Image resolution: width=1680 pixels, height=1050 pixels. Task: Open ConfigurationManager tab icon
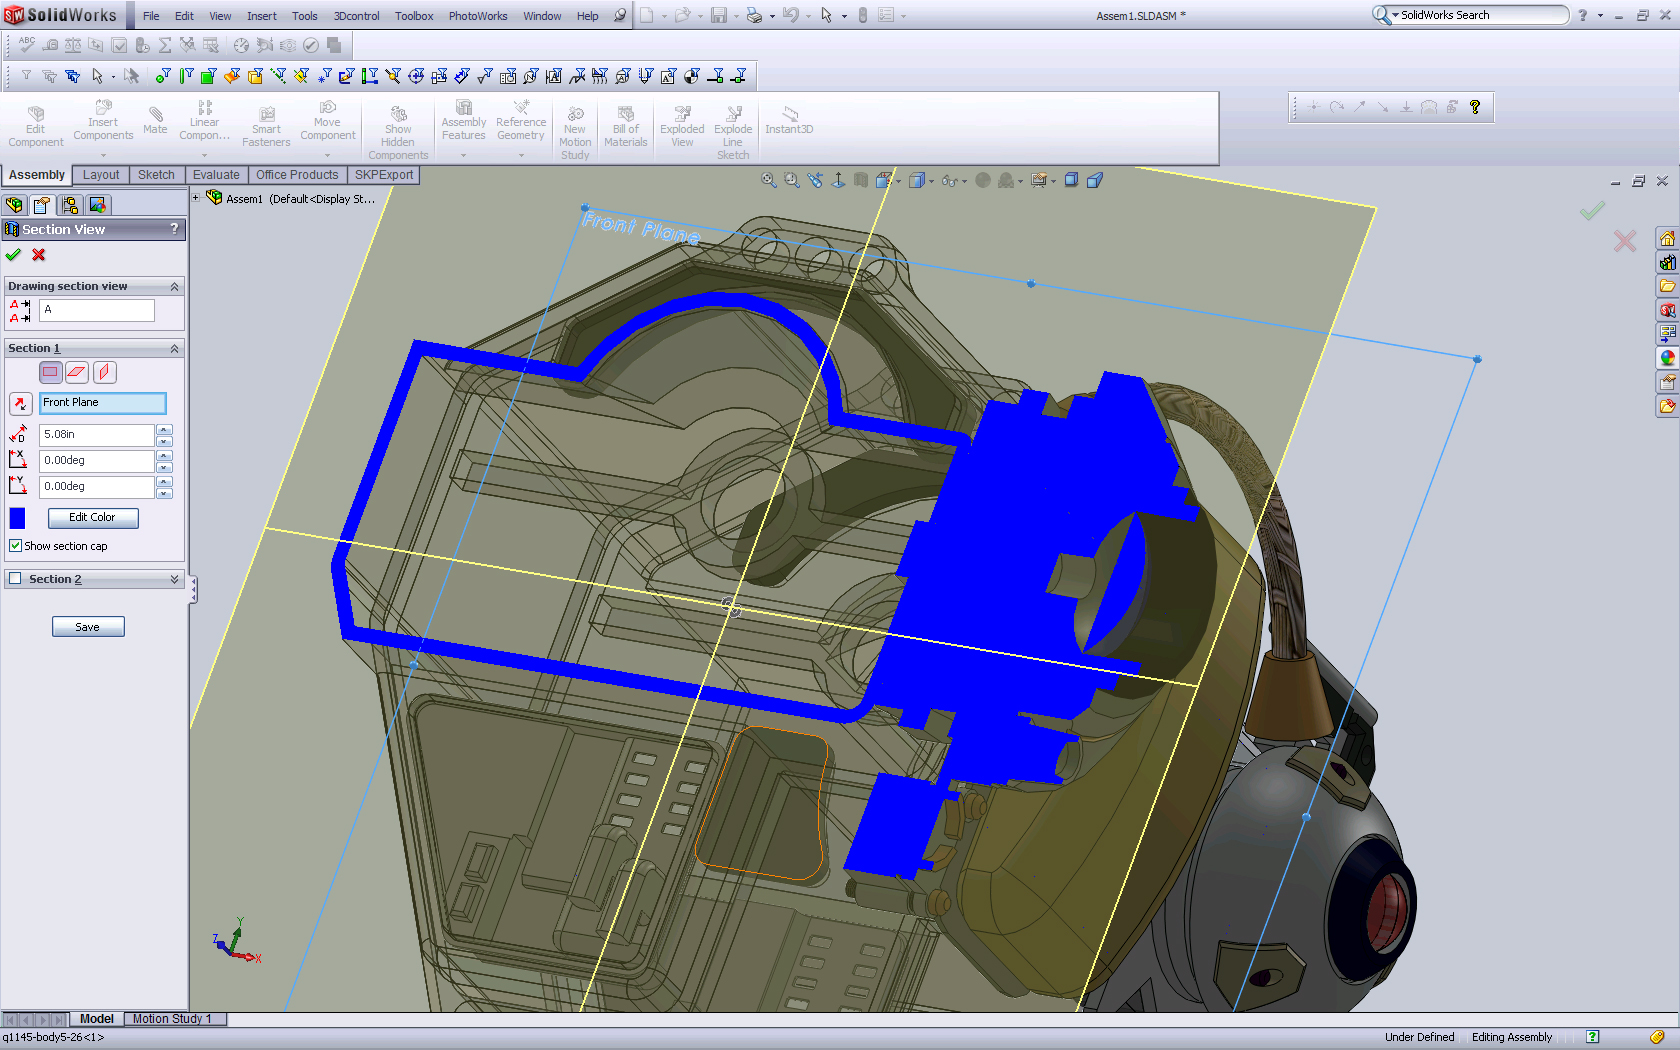point(70,205)
